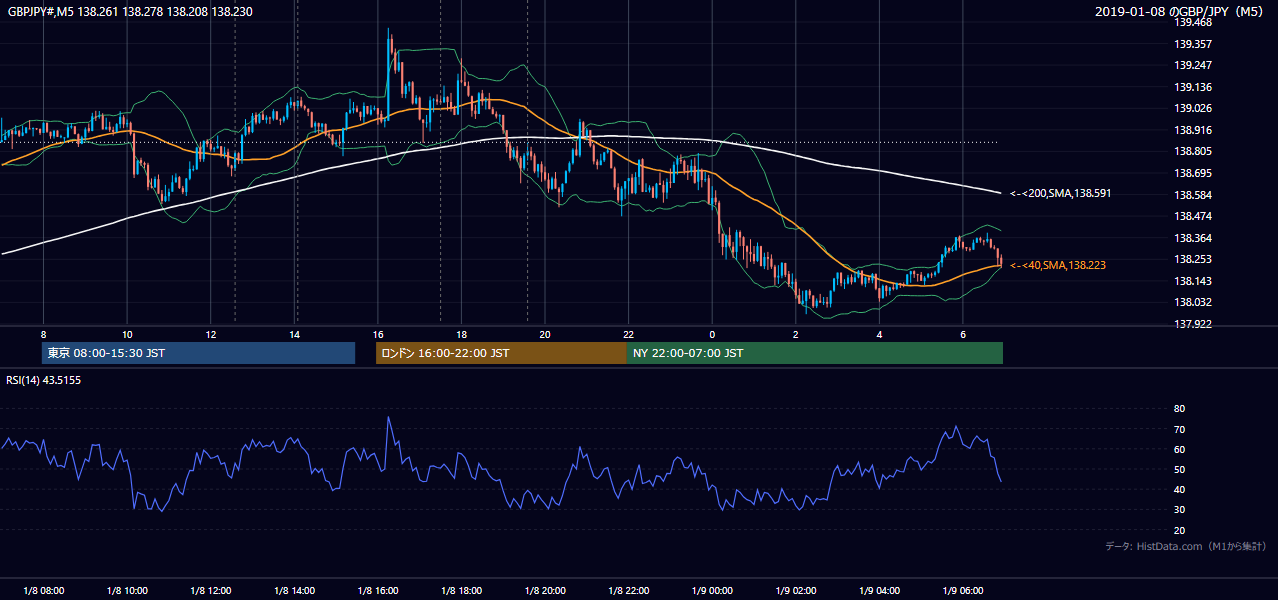Select the 200 SMA 138.591 label
1278x600 pixels.
[1061, 193]
